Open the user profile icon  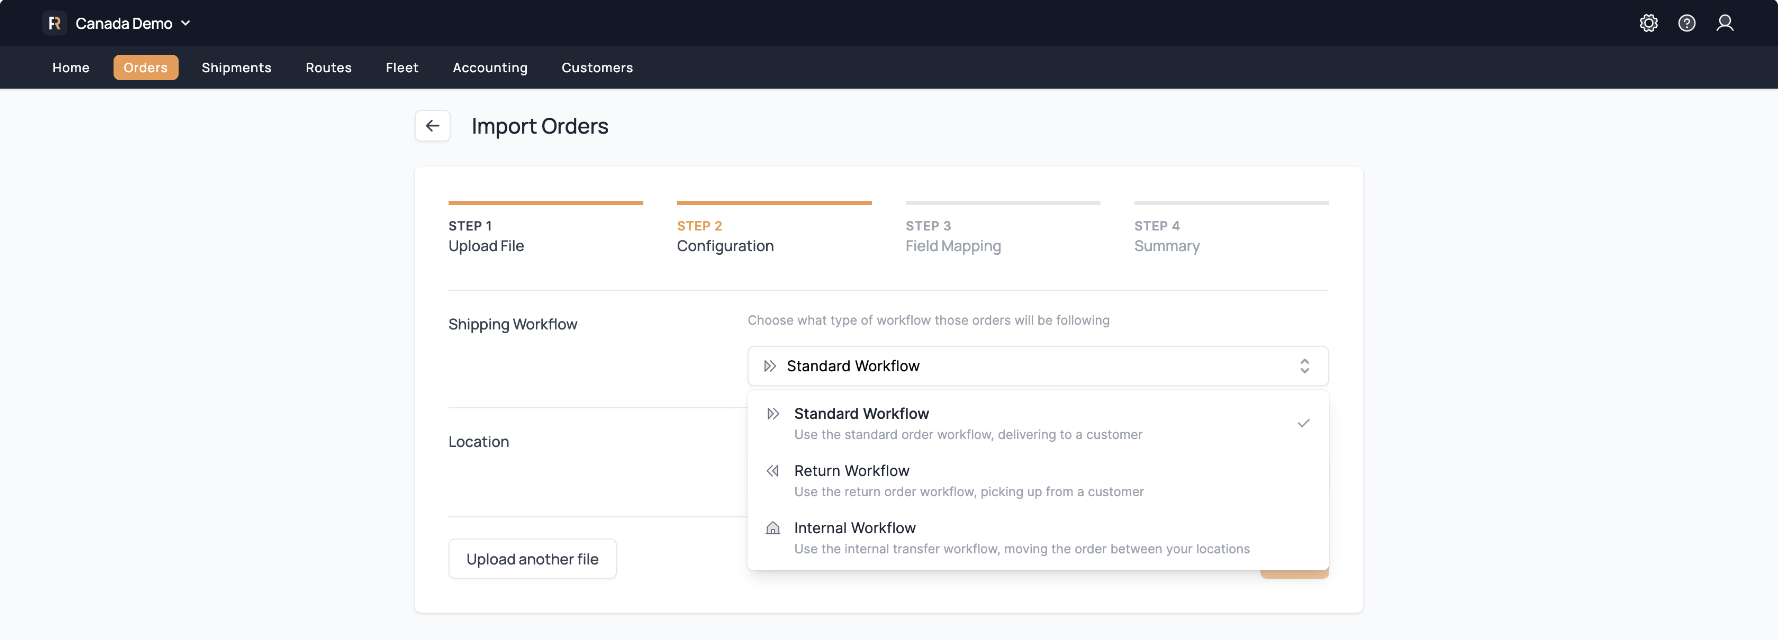pyautogui.click(x=1724, y=23)
